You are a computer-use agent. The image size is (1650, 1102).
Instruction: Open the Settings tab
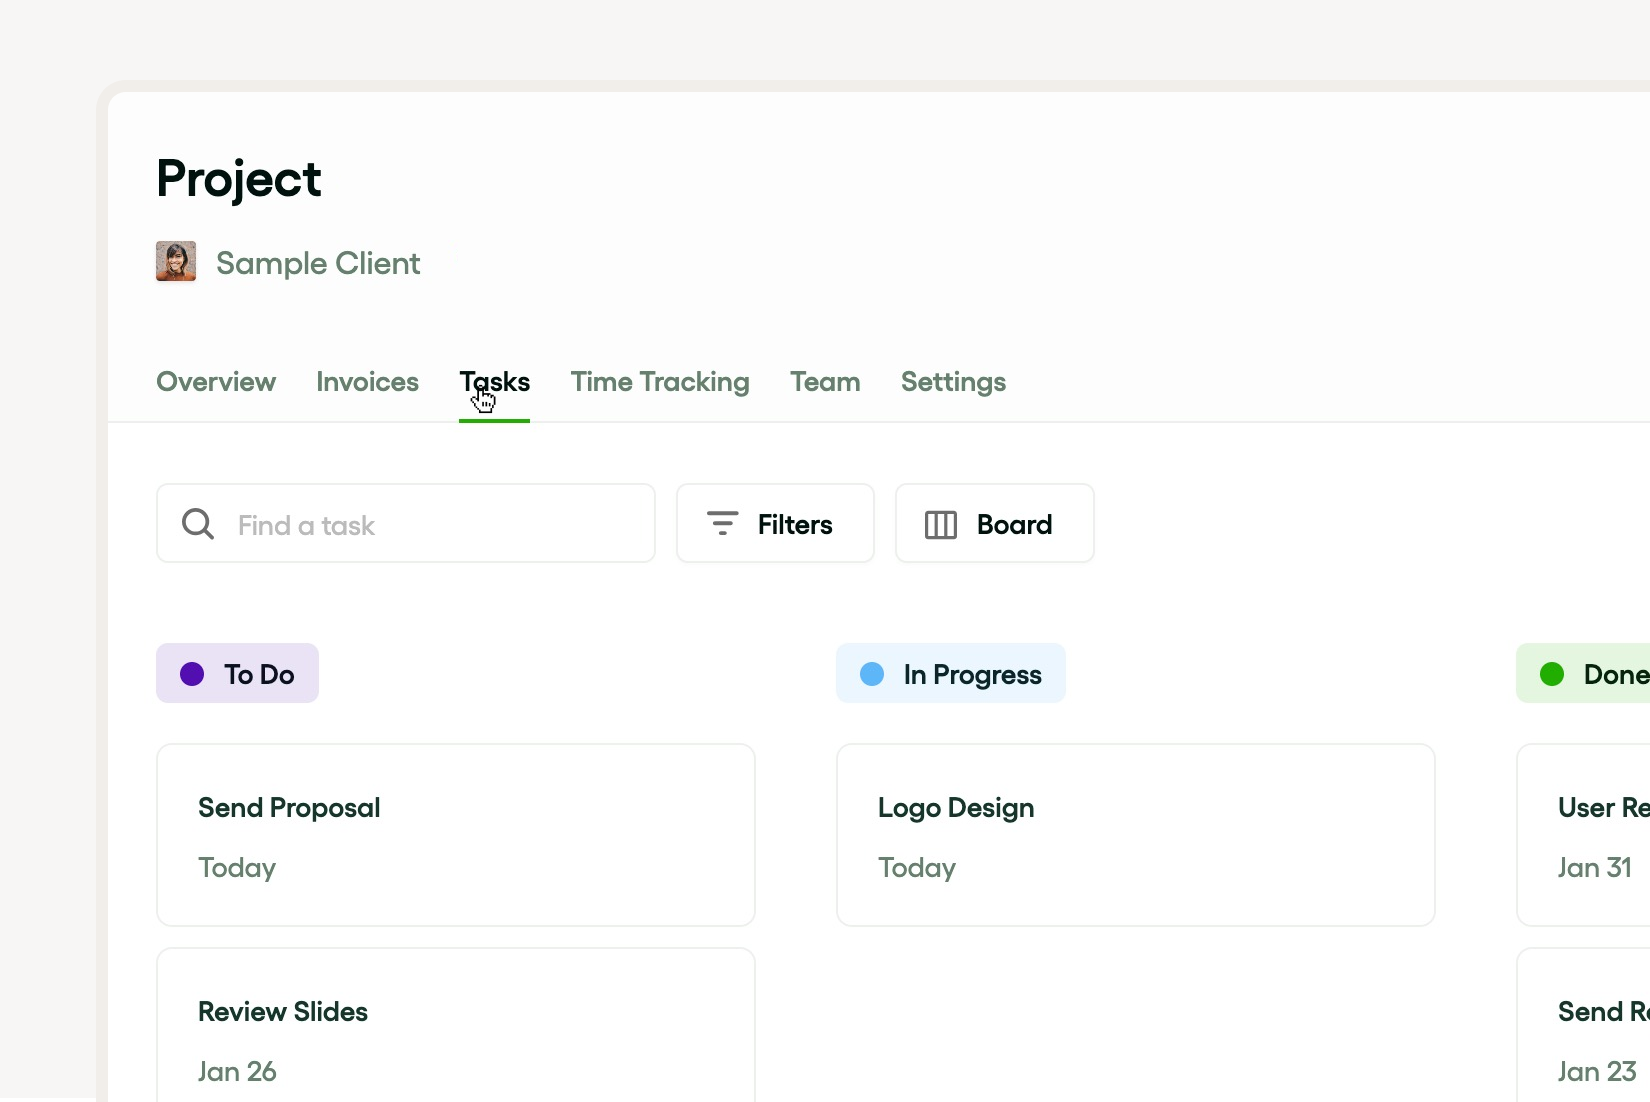tap(953, 382)
